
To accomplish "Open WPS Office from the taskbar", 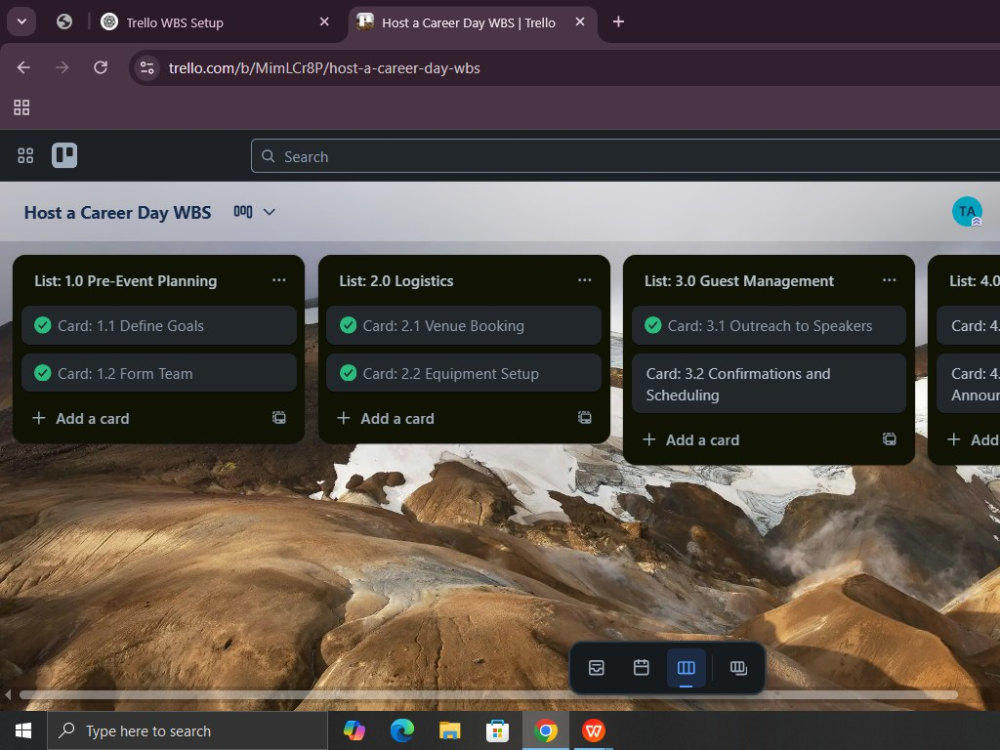I will (594, 730).
